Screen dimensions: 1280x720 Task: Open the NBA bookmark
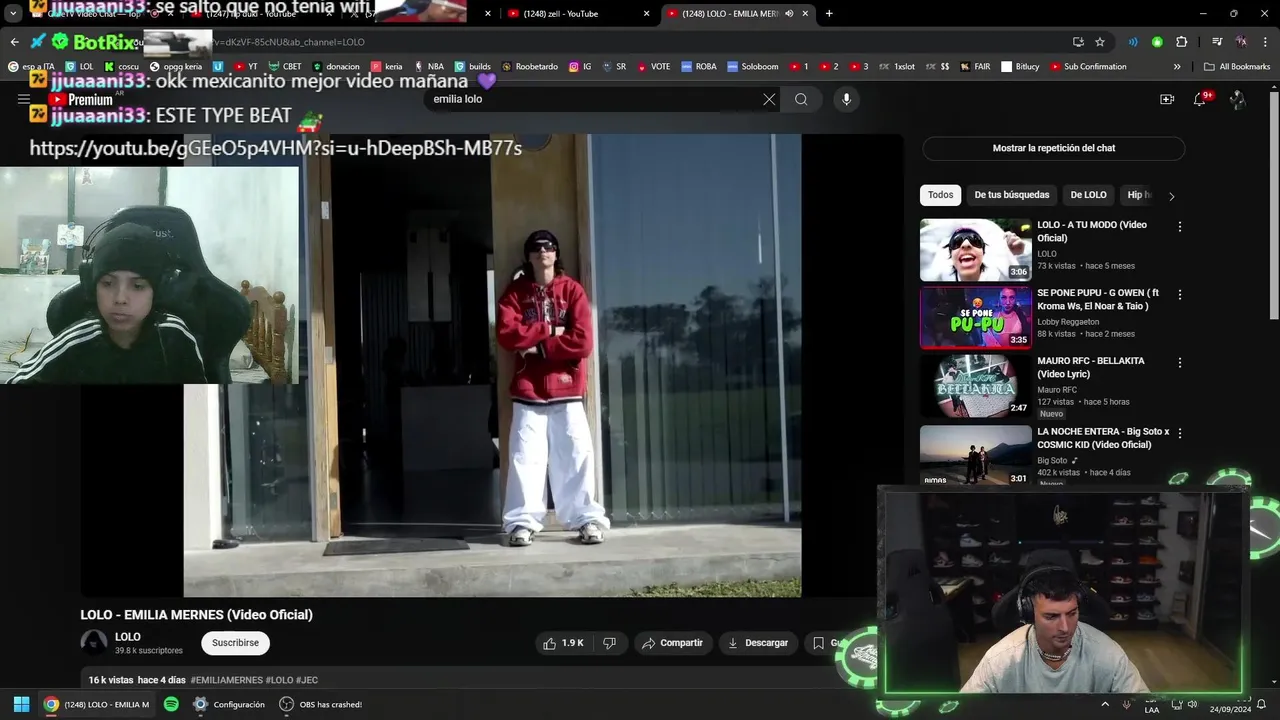coord(429,67)
